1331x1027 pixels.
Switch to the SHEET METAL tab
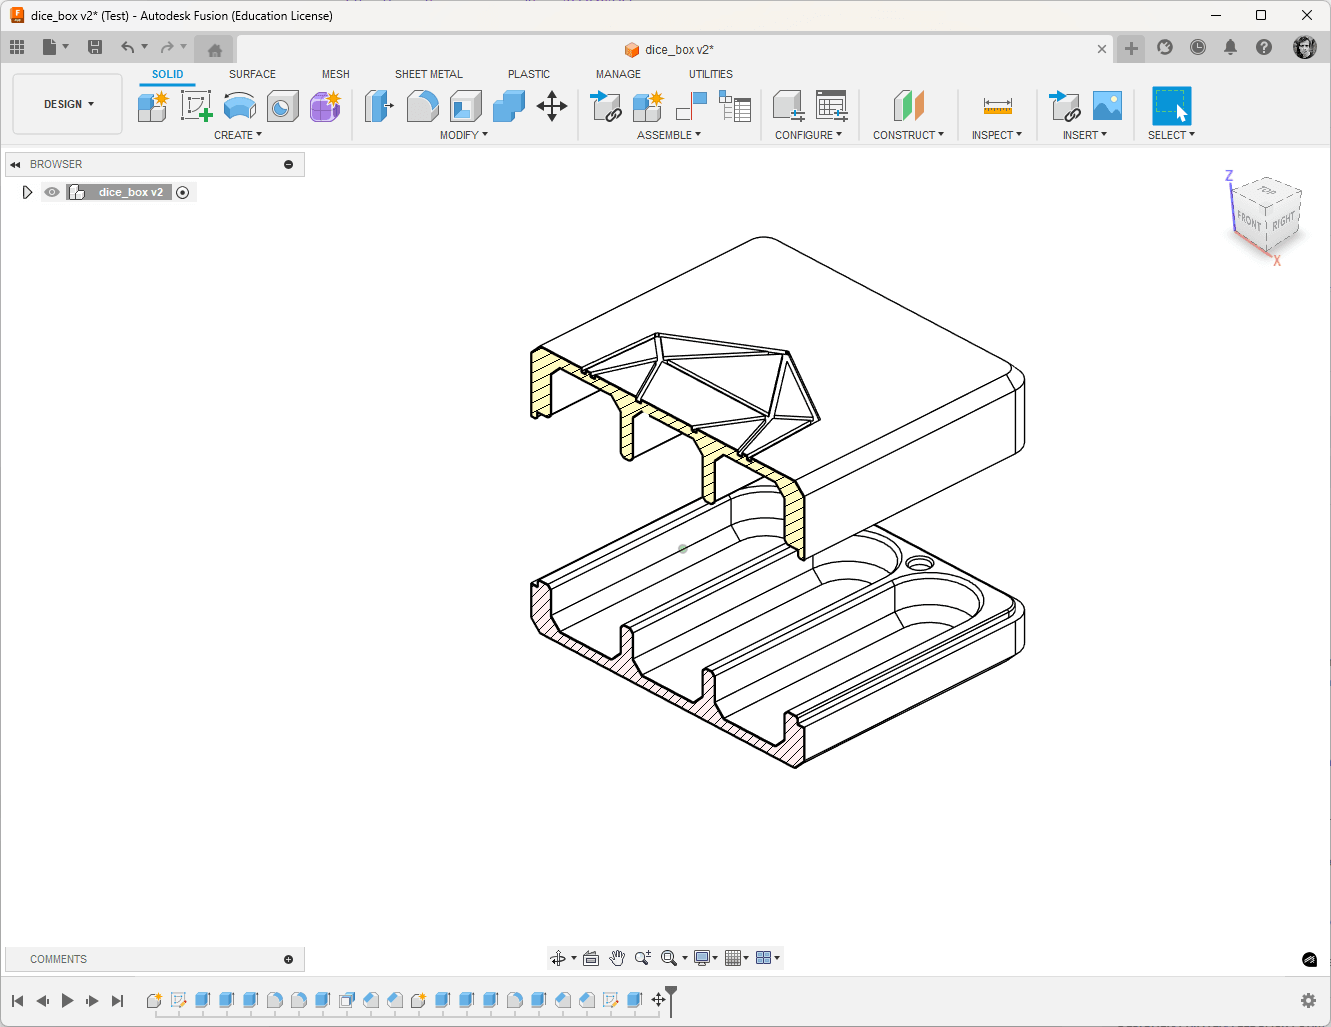429,74
